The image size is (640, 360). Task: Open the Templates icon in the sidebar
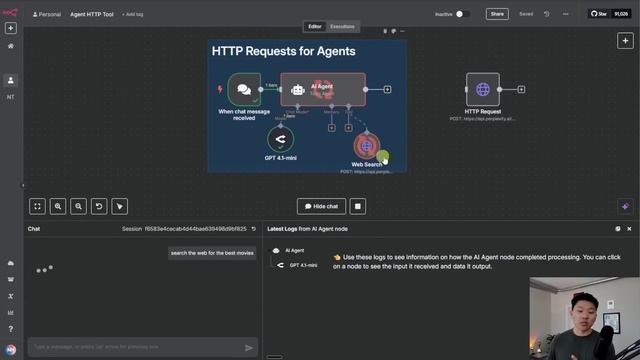pyautogui.click(x=11, y=280)
